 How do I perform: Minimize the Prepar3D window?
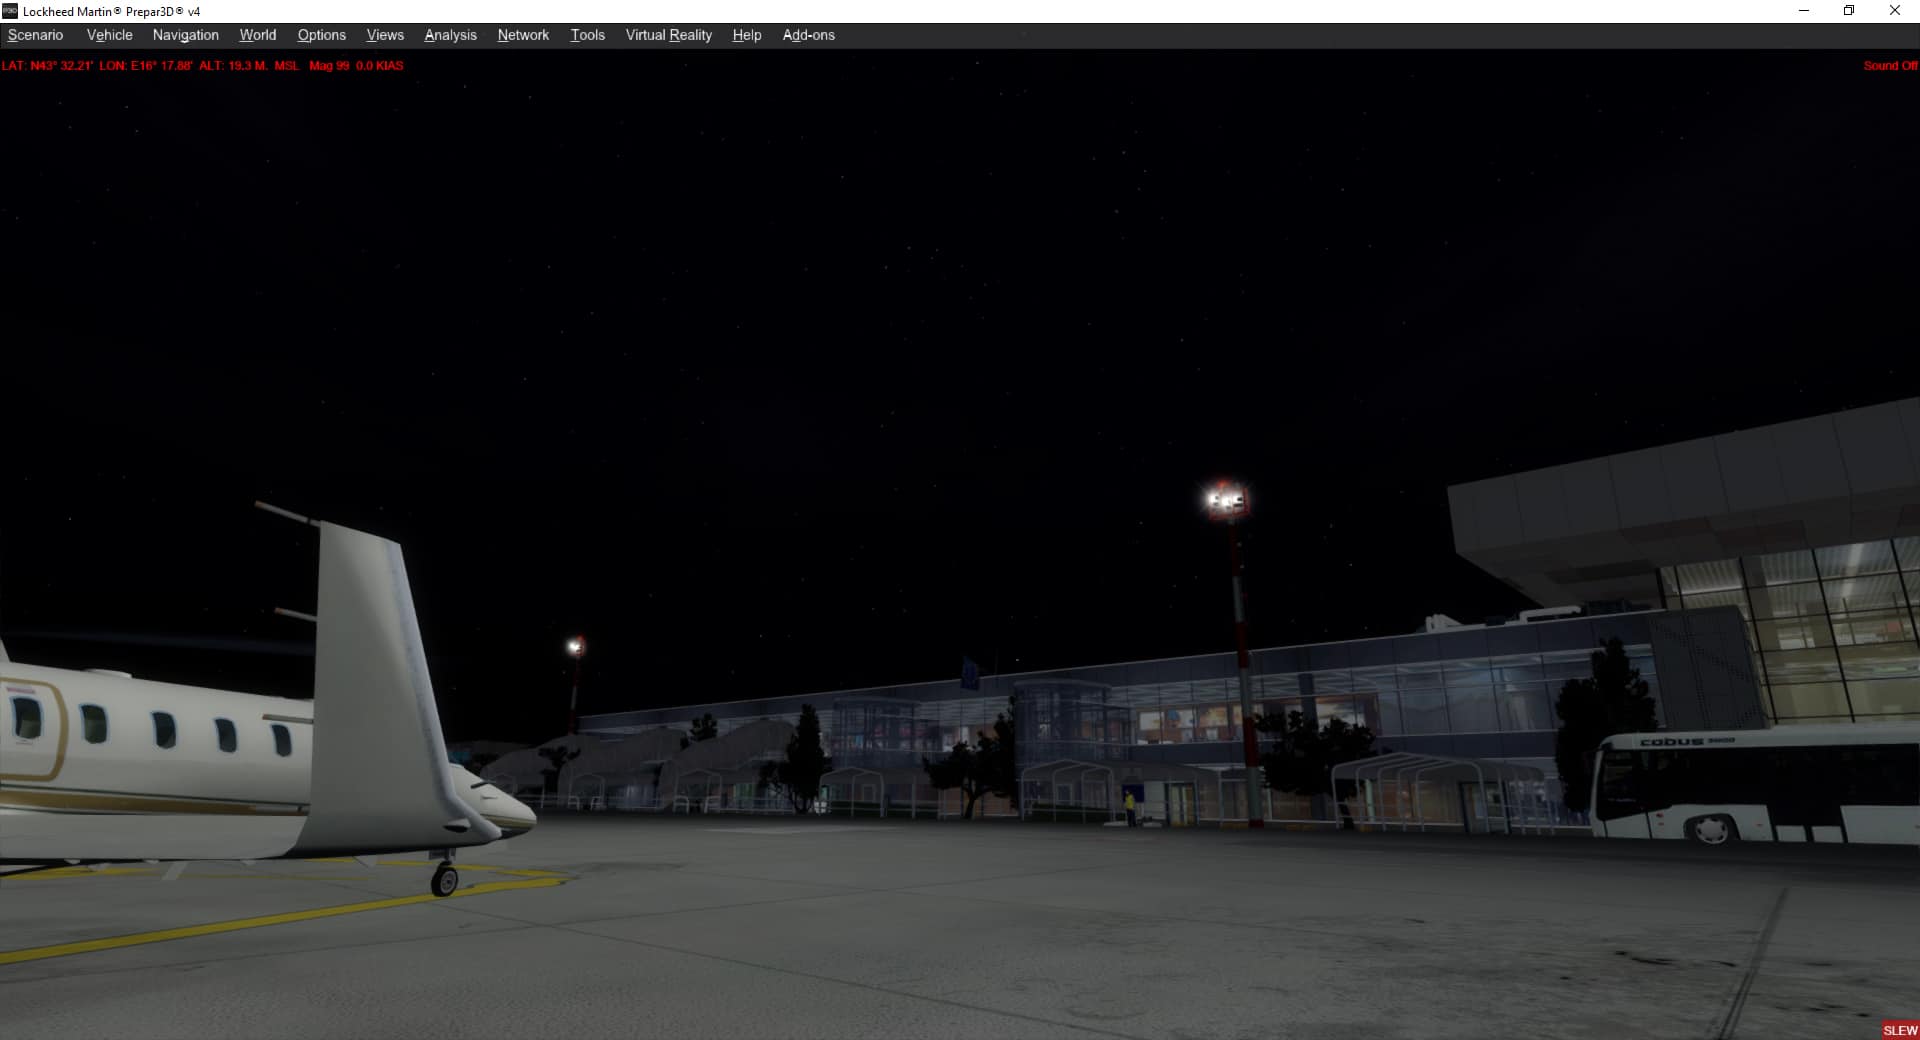click(x=1804, y=11)
